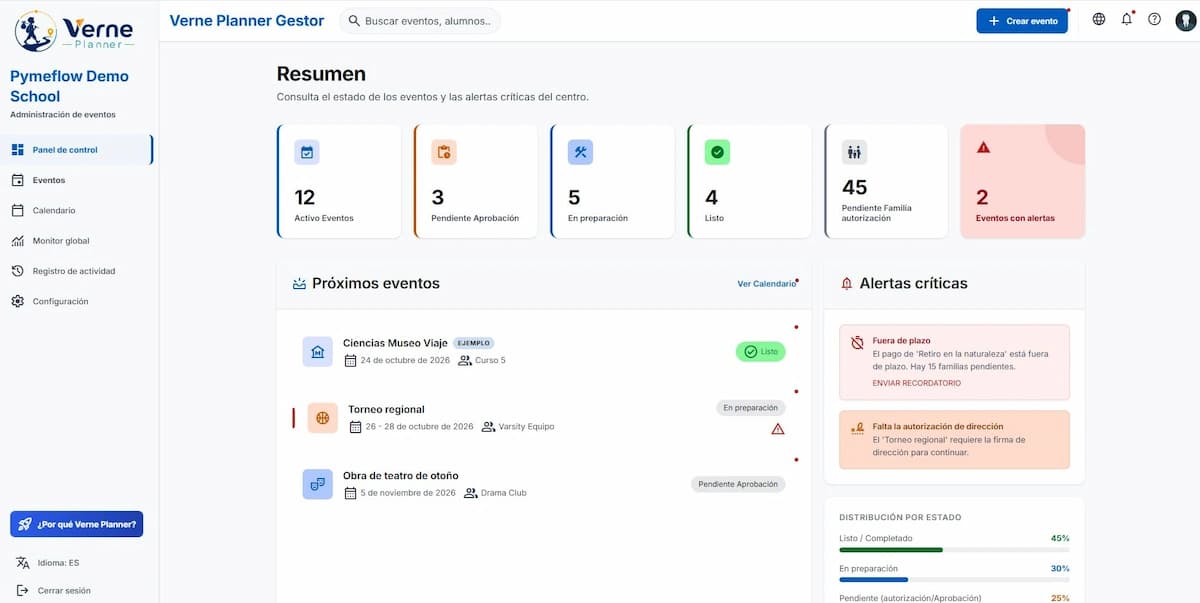Click ¿Por qué Verne Planner? button
Viewport: 1200px width, 603px height.
77,524
